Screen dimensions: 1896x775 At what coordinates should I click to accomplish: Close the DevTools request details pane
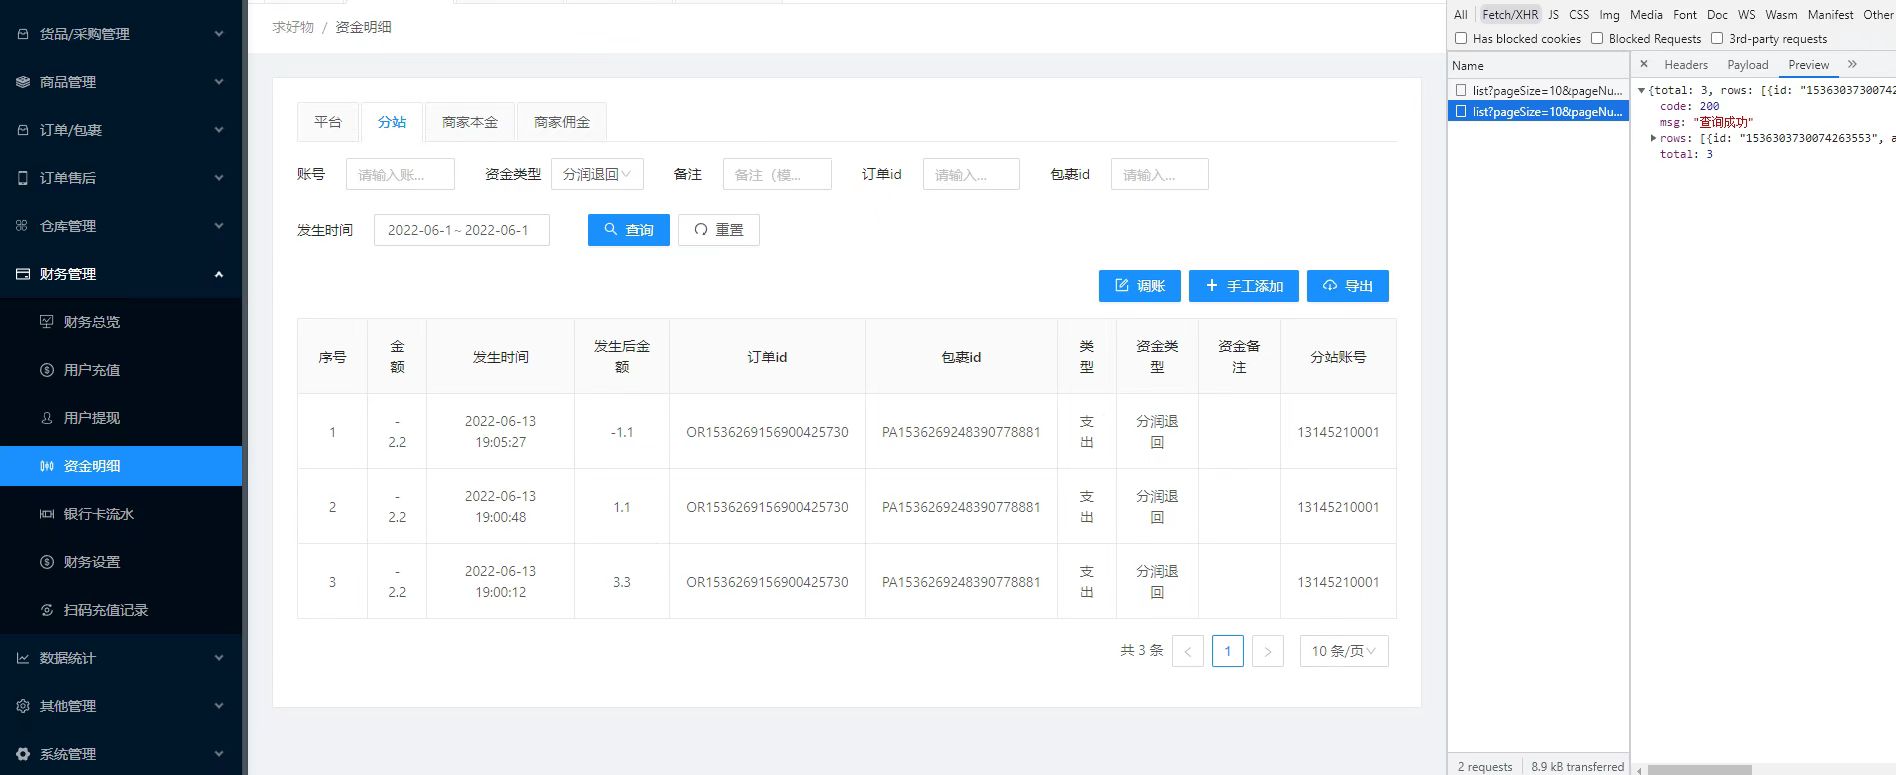click(x=1644, y=64)
